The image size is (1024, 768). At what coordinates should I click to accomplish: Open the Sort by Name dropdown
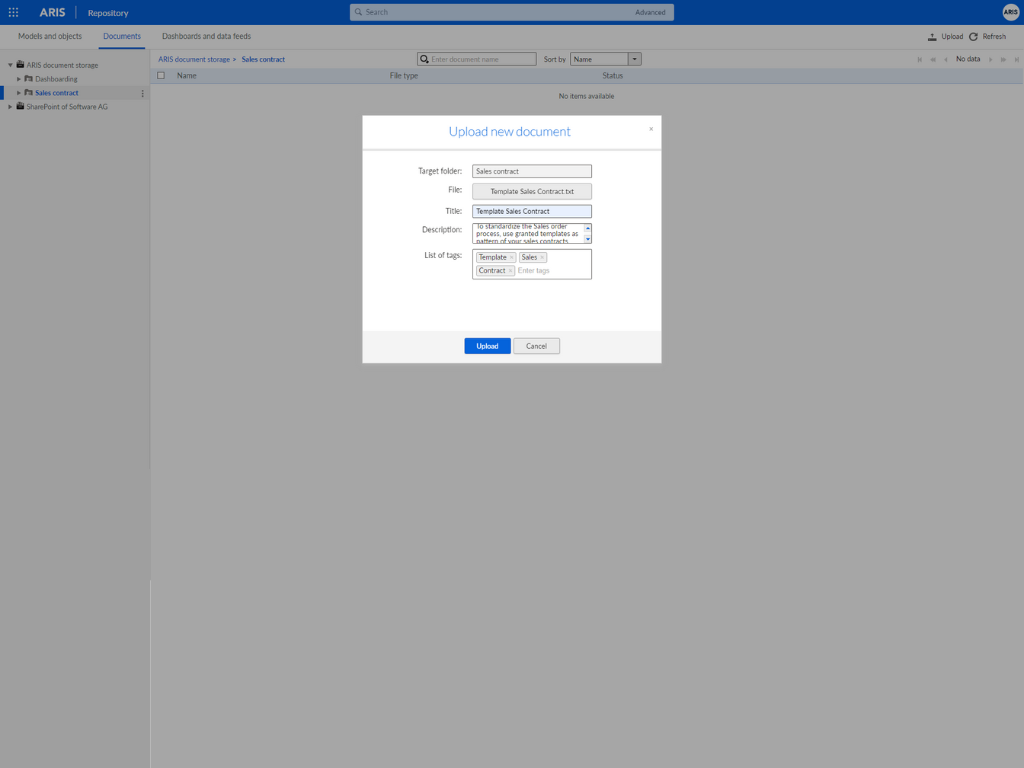[634, 59]
